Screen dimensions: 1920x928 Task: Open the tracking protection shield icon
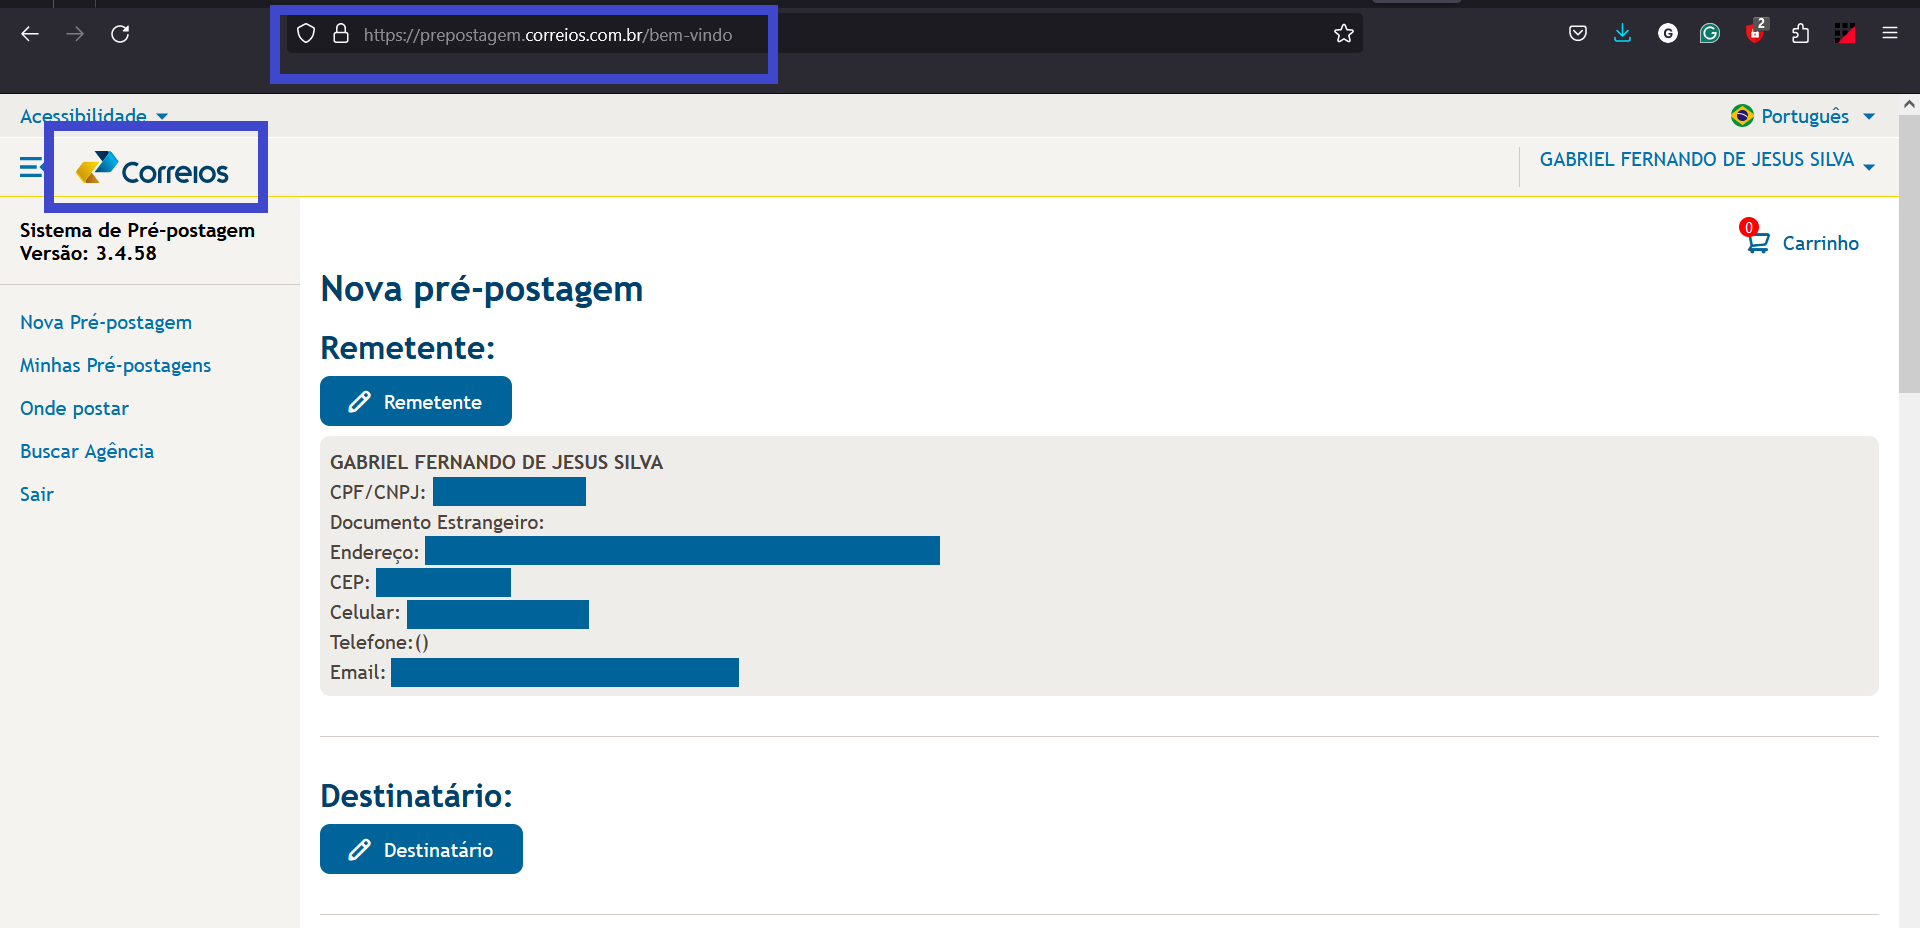point(306,34)
